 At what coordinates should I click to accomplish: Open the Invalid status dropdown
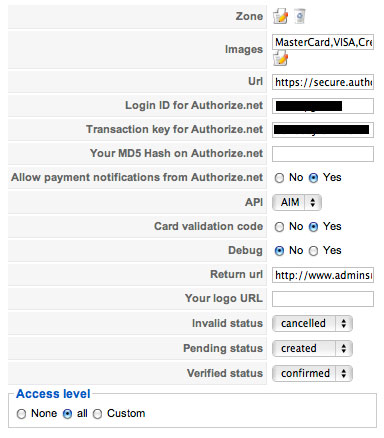pyautogui.click(x=312, y=323)
